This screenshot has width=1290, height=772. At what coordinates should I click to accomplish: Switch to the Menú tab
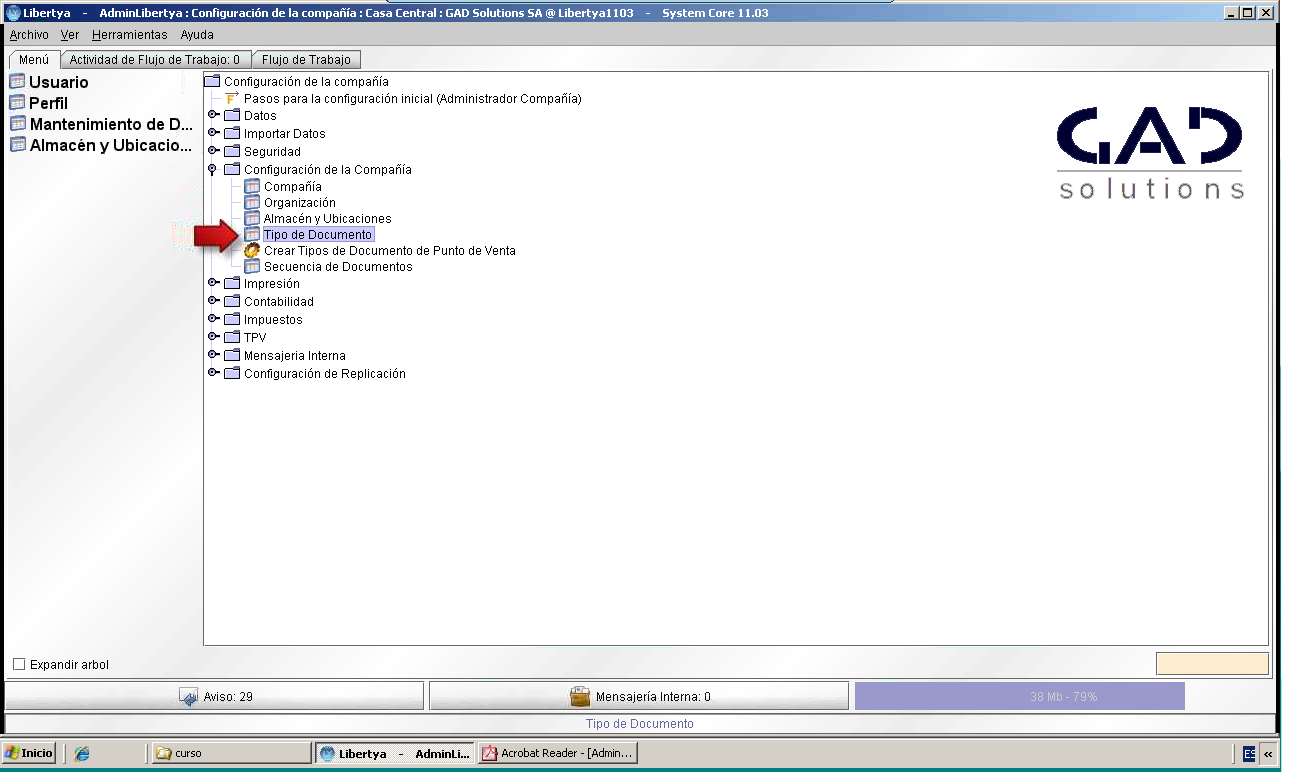click(x=34, y=60)
